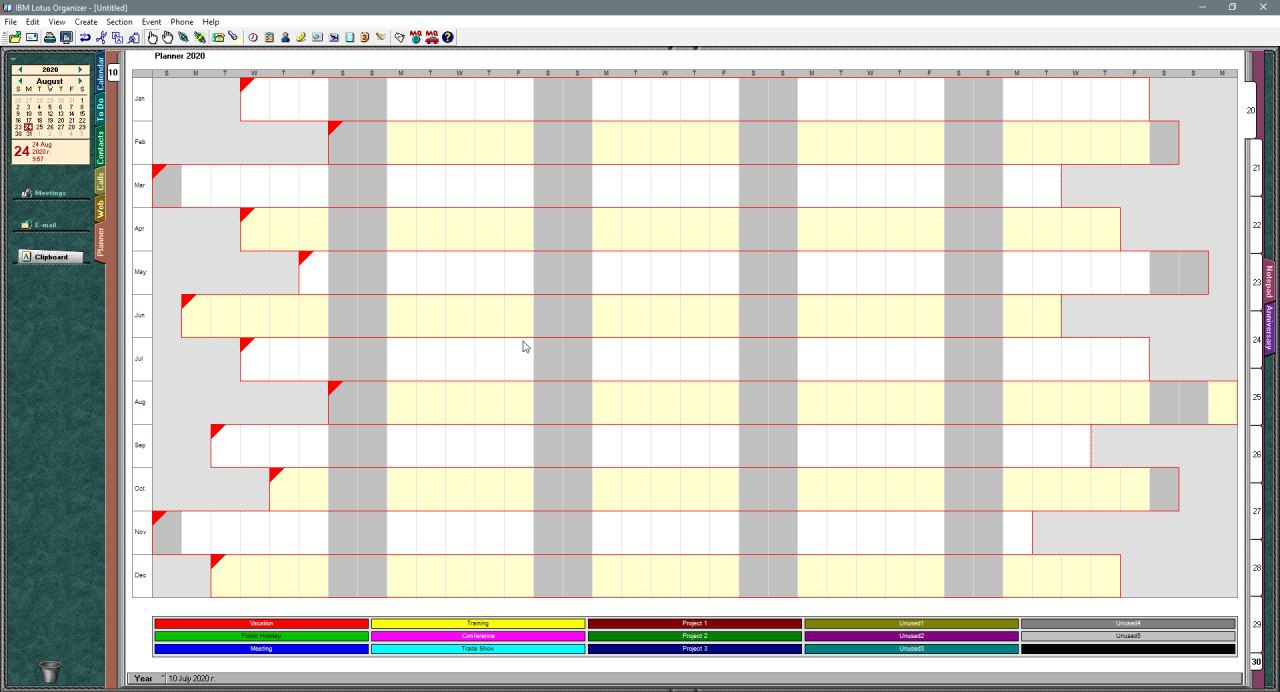This screenshot has width=1280, height=692.
Task: Go to previous month before August
Action: point(20,81)
